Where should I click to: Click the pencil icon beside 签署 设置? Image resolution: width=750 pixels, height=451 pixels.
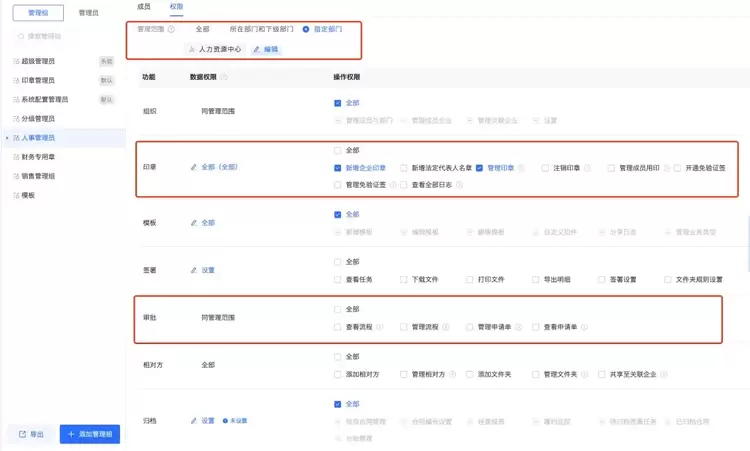(x=194, y=270)
